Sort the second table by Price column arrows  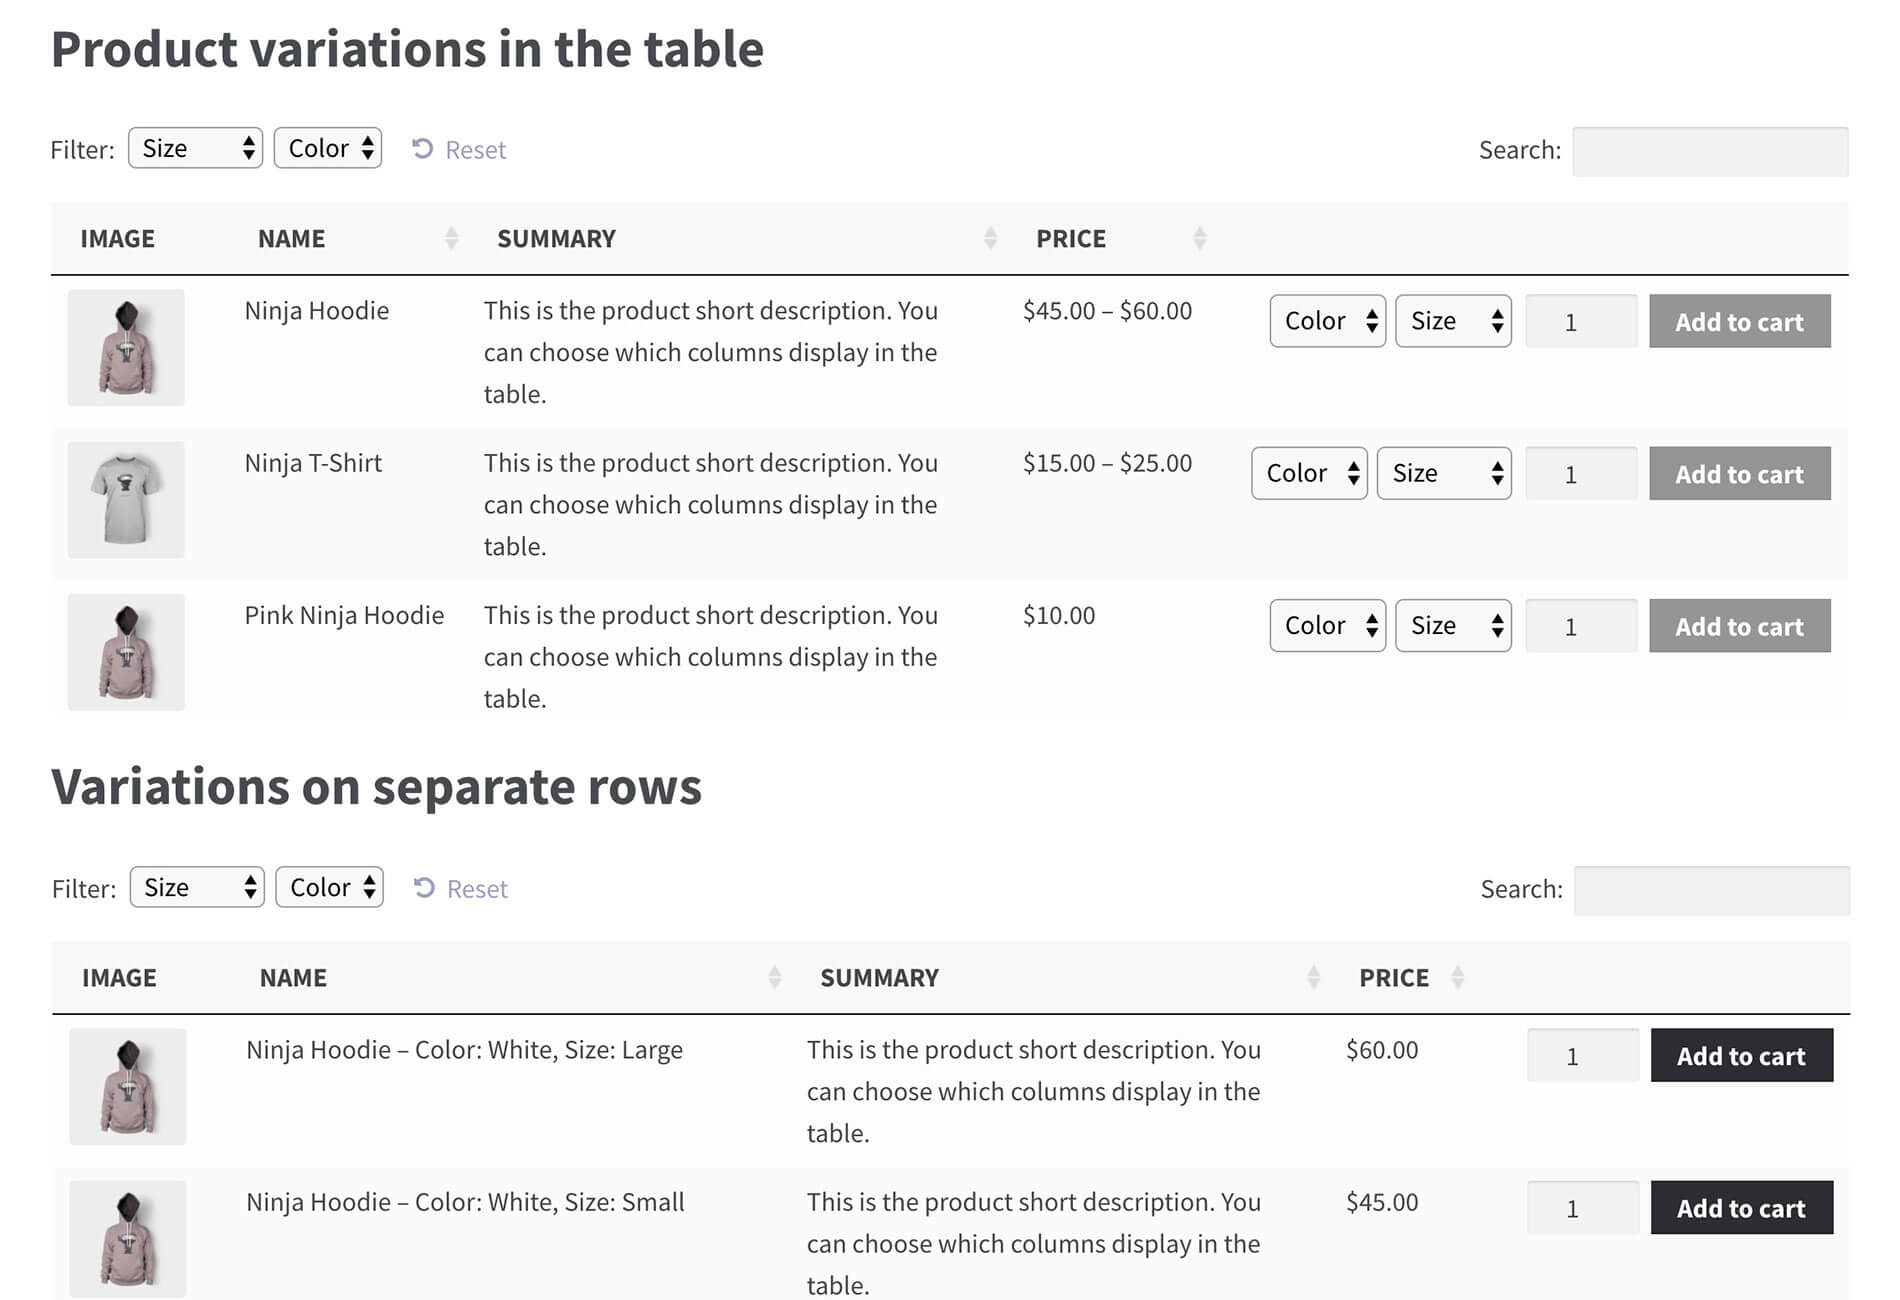tap(1457, 978)
